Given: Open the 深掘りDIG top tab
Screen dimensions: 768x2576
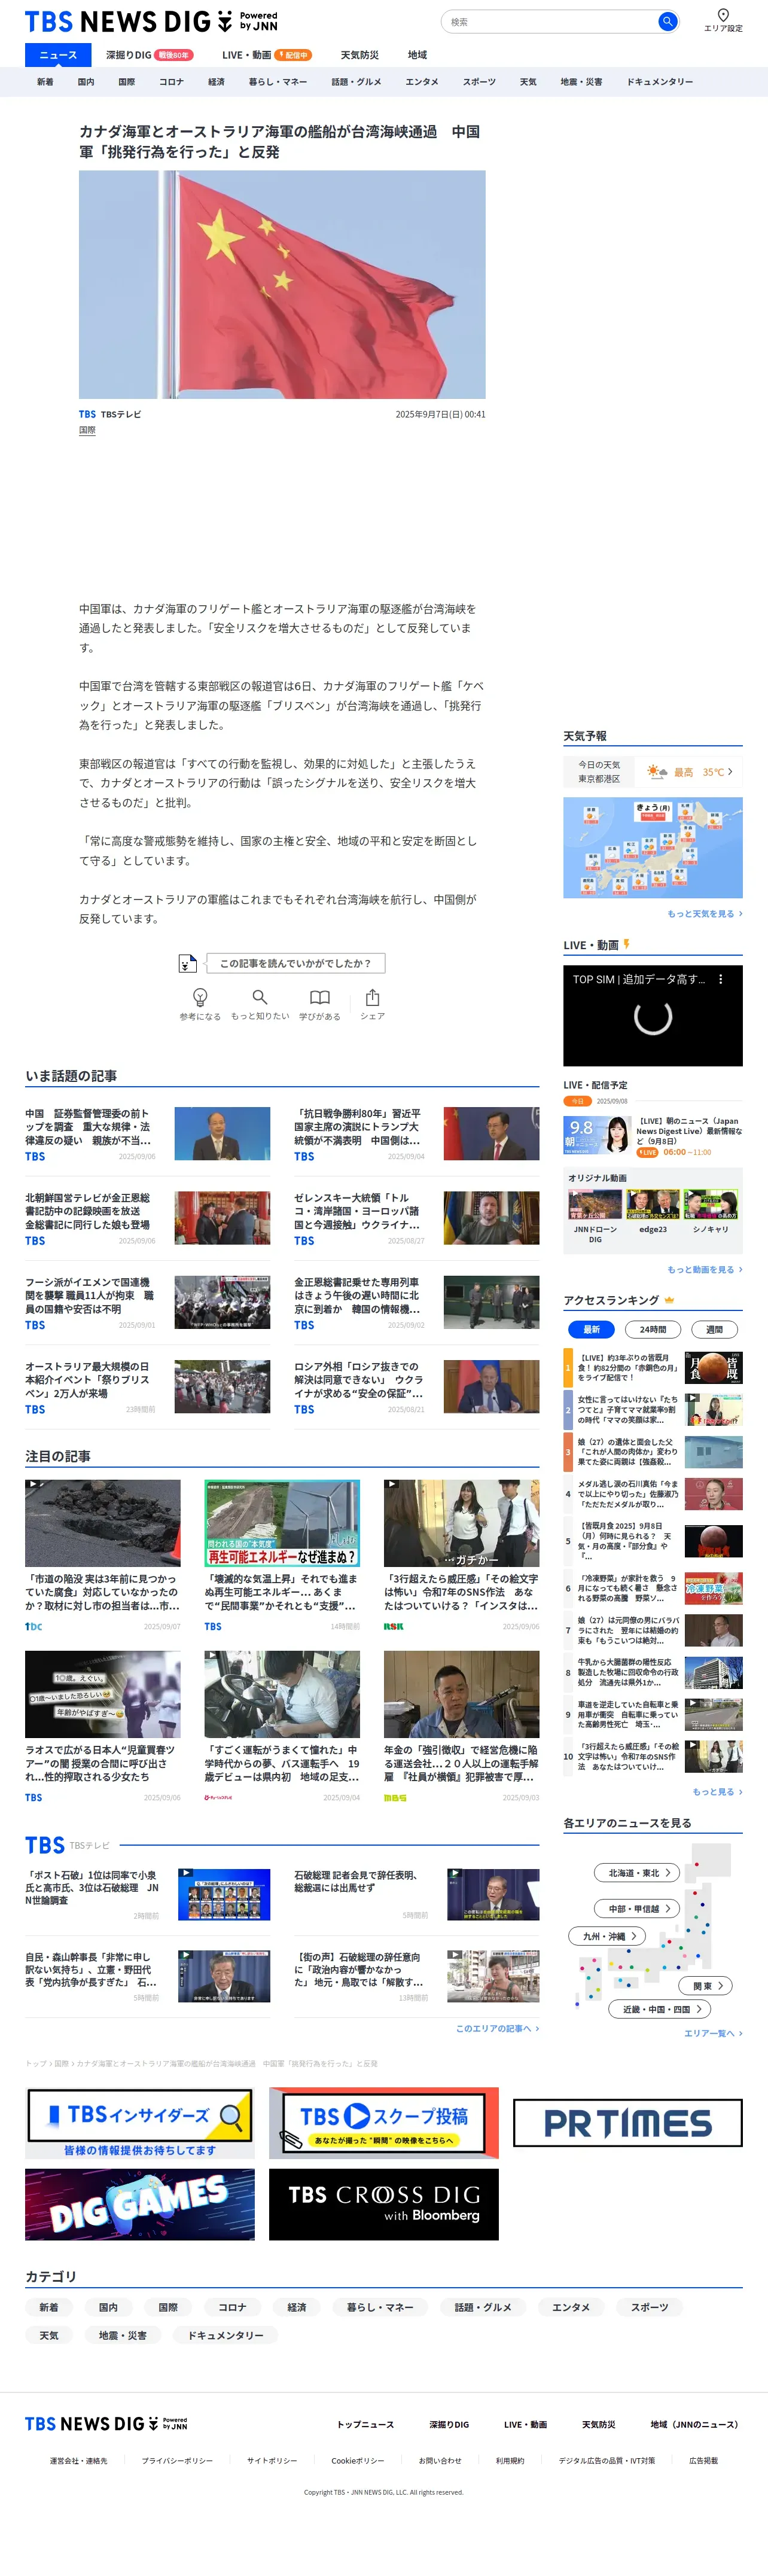Looking at the screenshot, I should [149, 55].
